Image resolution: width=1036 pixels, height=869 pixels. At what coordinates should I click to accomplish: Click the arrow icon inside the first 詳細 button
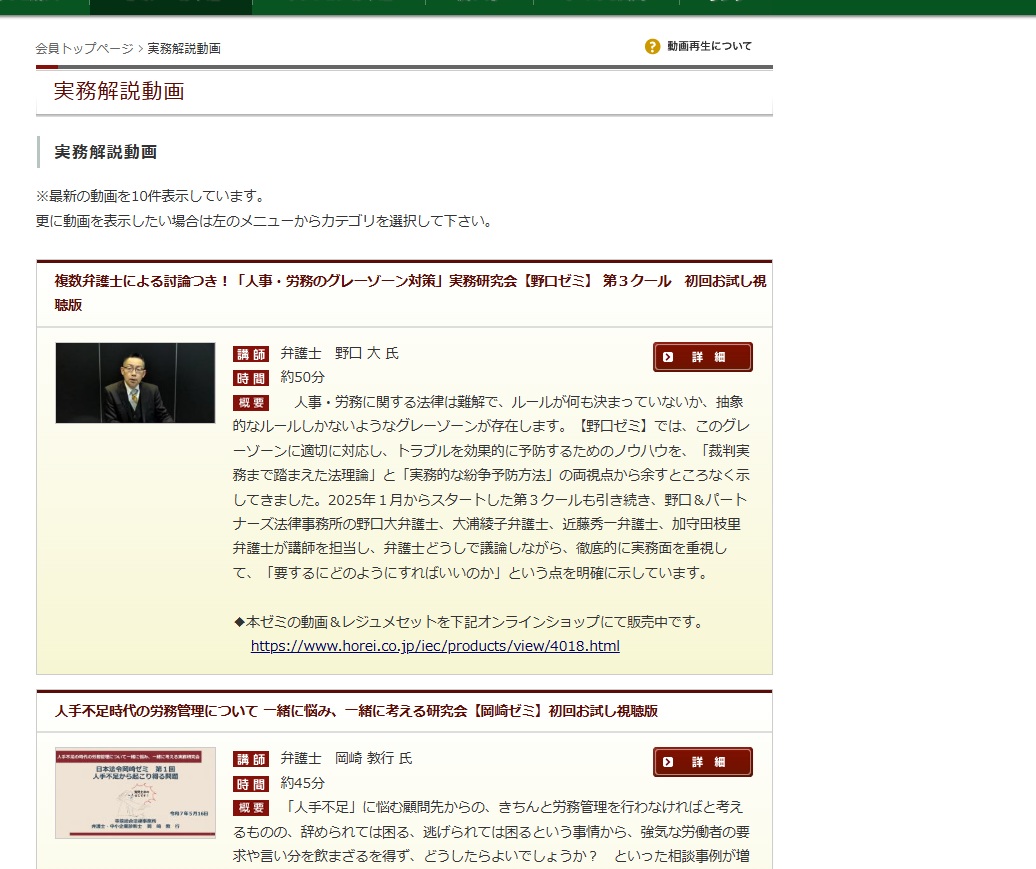667,357
